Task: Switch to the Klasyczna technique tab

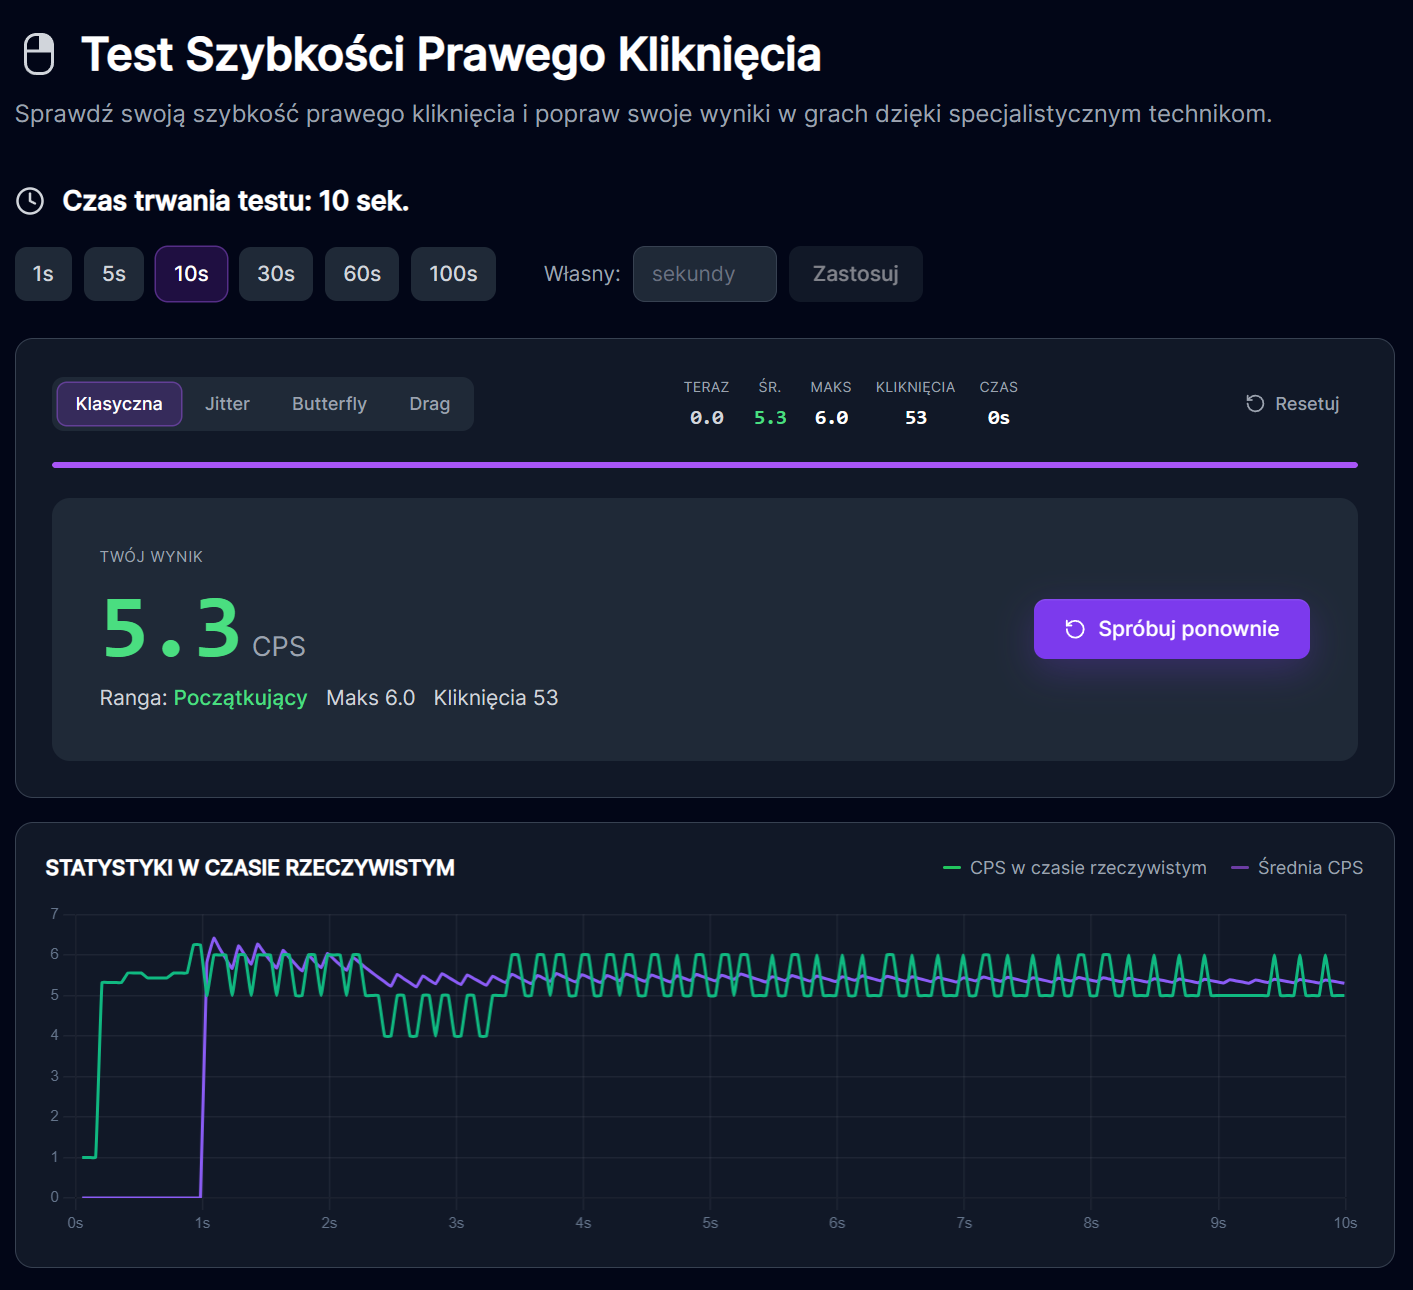Action: pos(119,404)
